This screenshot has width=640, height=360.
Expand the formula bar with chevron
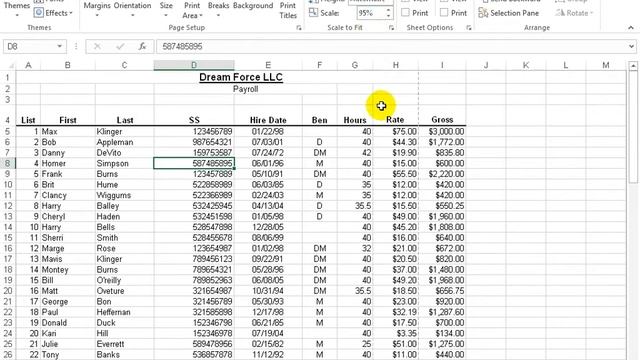(631, 47)
